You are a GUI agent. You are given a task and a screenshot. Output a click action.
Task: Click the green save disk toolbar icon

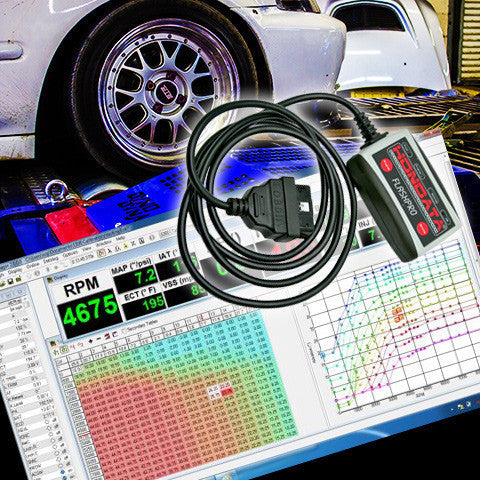(10, 281)
